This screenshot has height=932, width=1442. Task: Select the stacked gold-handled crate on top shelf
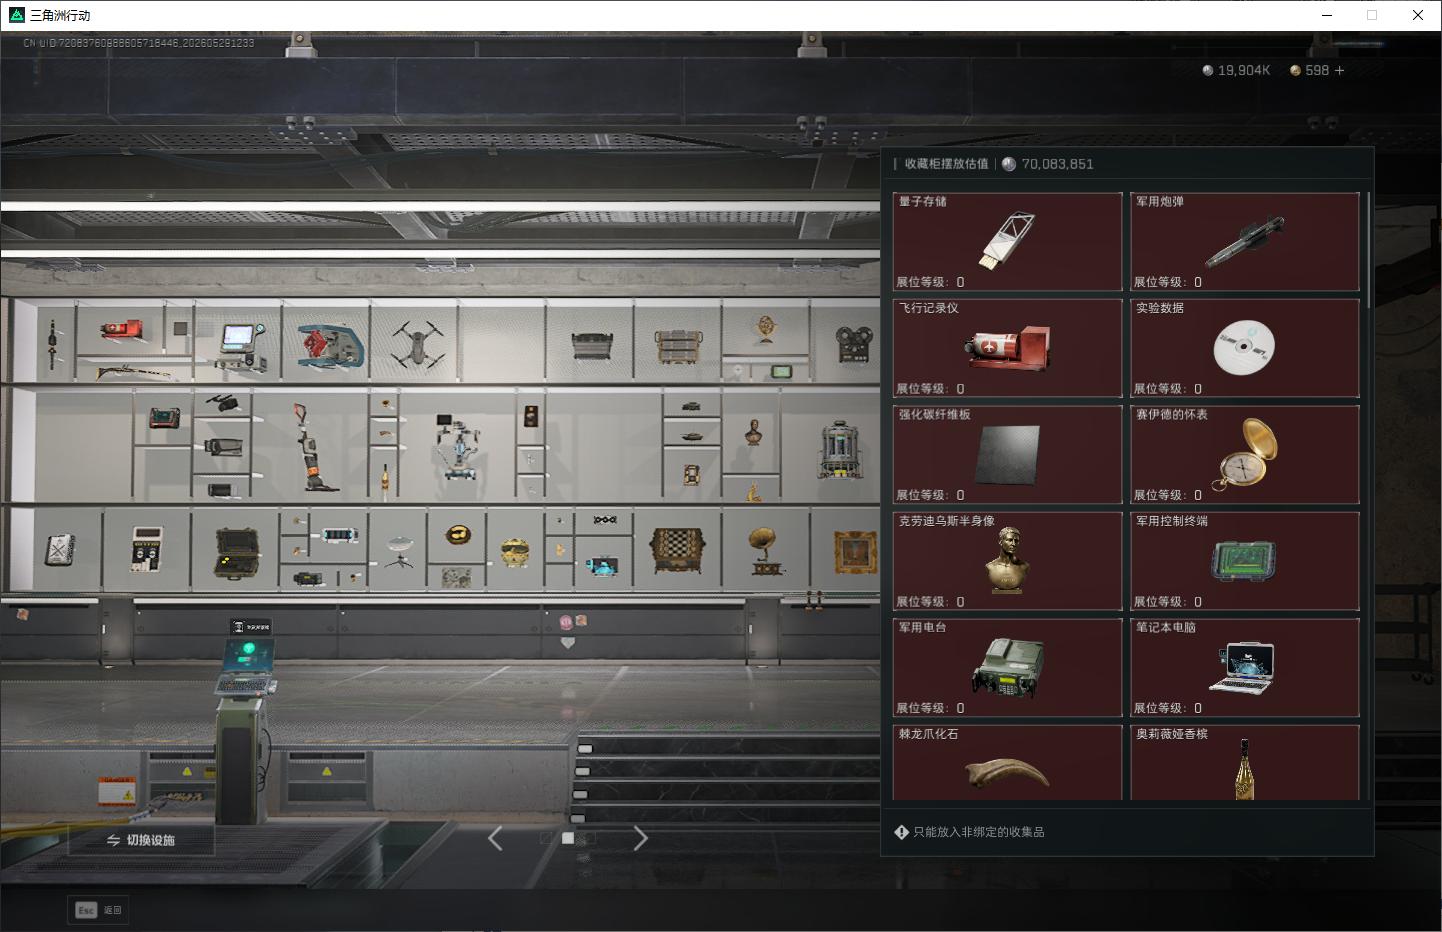coord(679,347)
